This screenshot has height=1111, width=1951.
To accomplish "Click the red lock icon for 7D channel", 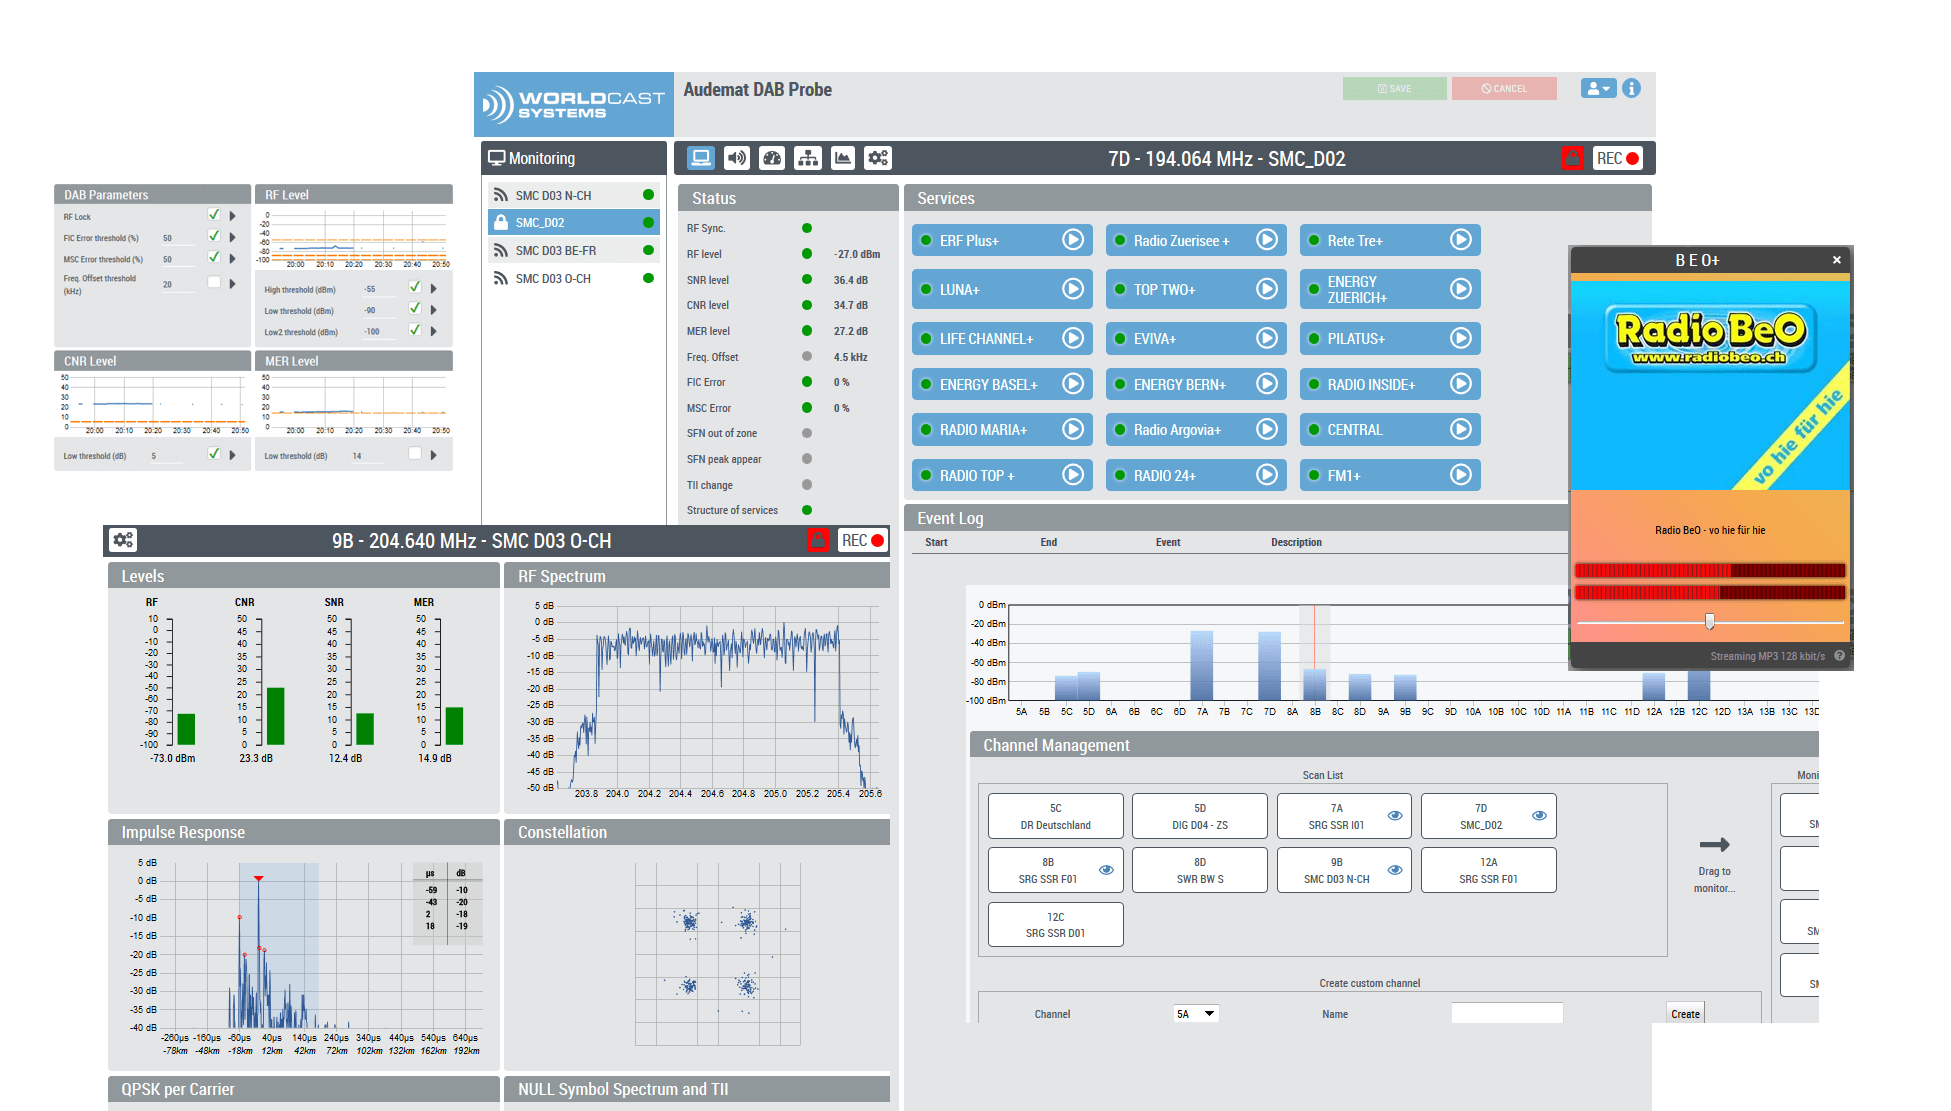I will pyautogui.click(x=1572, y=158).
